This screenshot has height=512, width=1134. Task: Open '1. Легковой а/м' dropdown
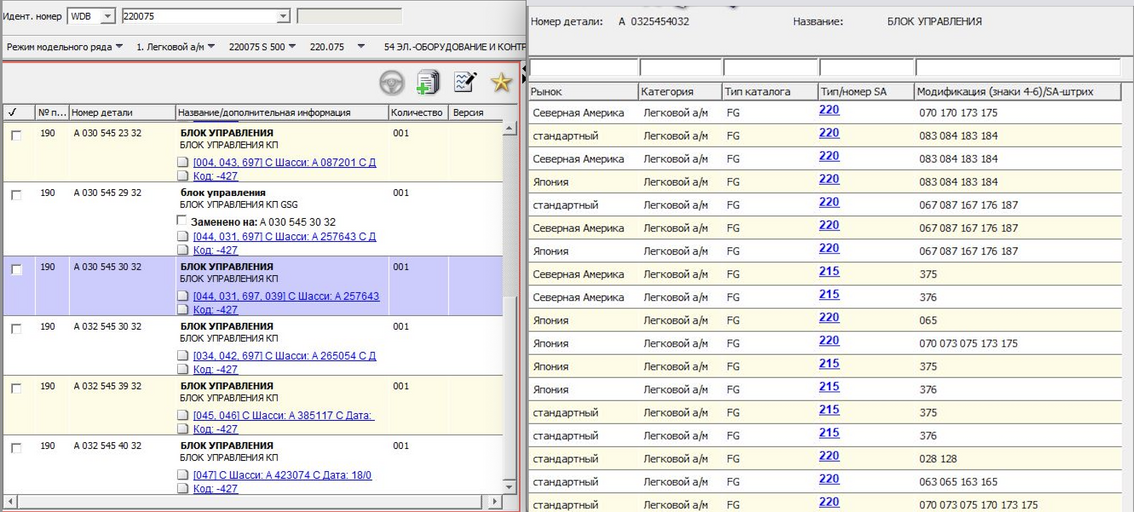coord(176,46)
